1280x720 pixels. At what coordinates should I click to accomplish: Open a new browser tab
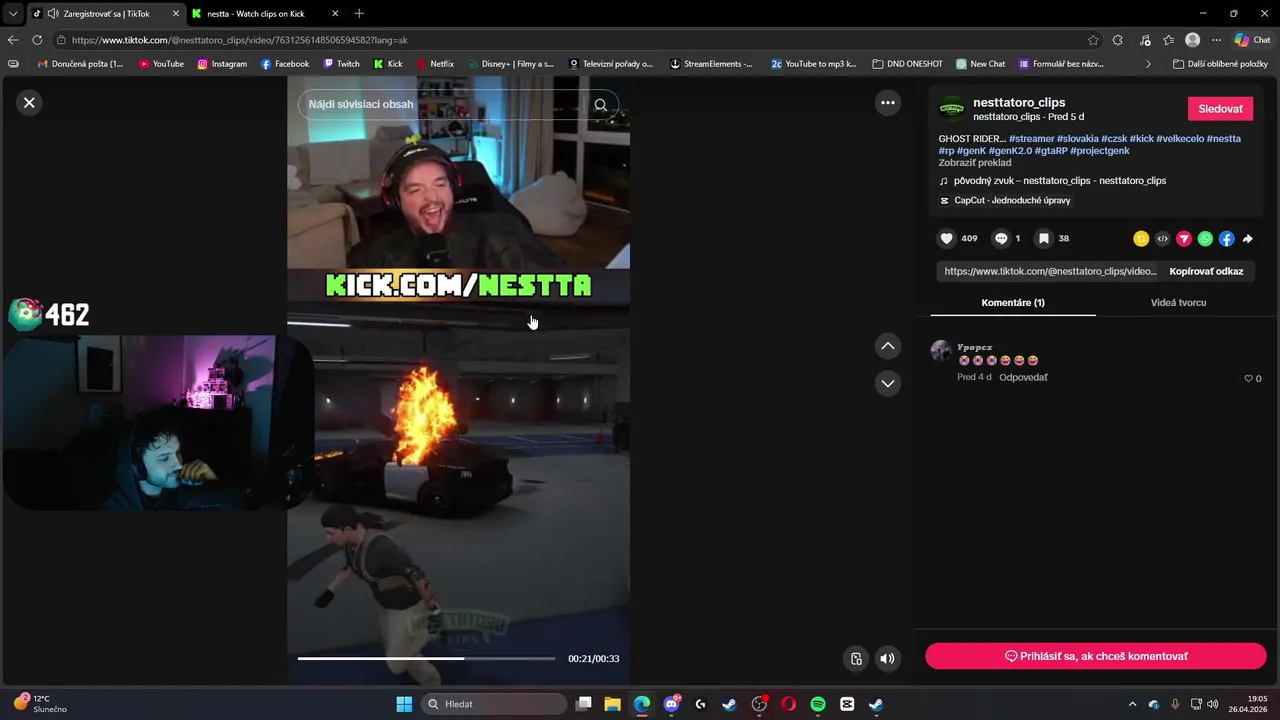pos(359,13)
